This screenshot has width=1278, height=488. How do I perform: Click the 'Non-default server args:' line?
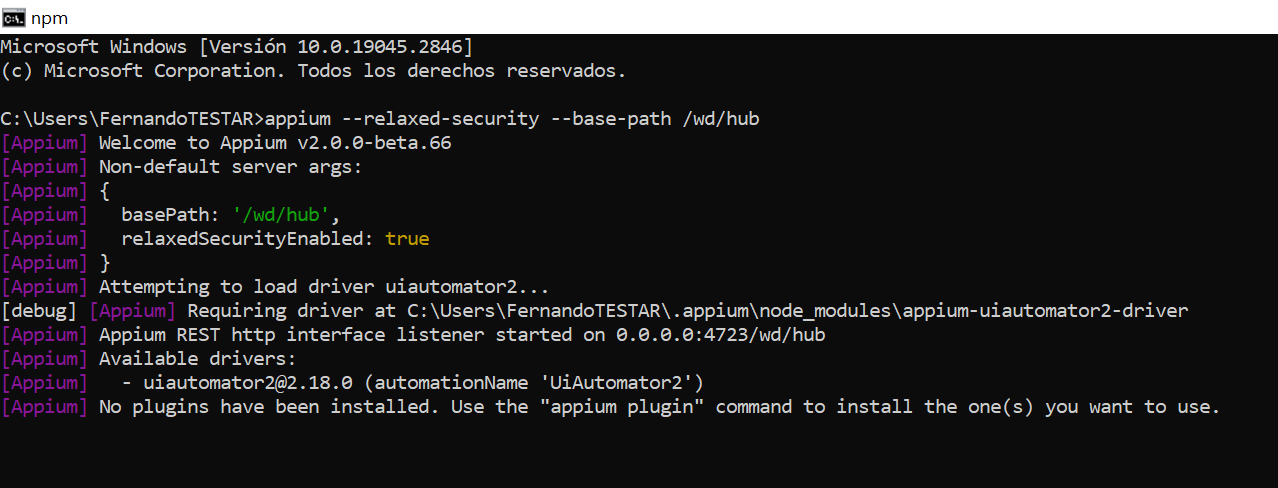click(x=231, y=167)
